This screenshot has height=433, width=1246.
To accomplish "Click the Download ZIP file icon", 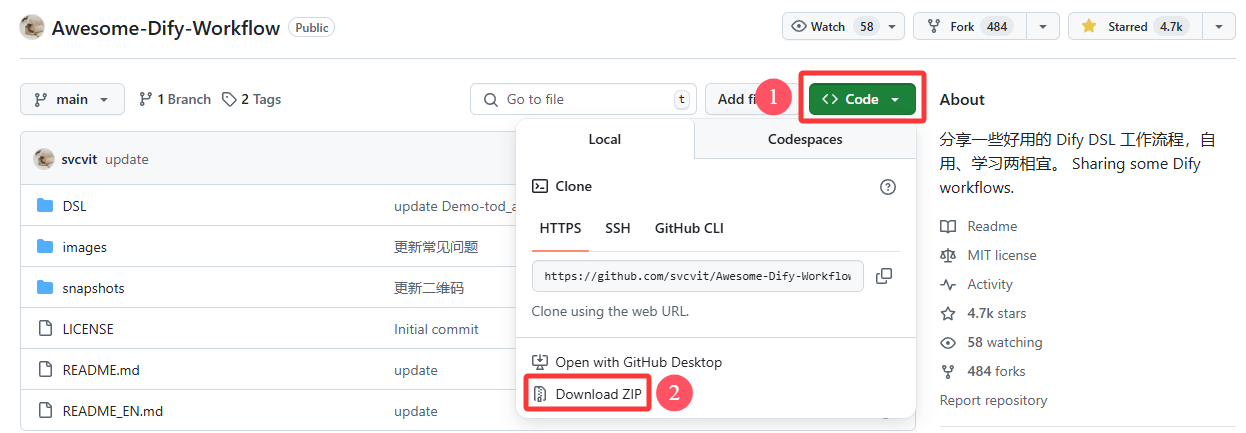I will (540, 394).
